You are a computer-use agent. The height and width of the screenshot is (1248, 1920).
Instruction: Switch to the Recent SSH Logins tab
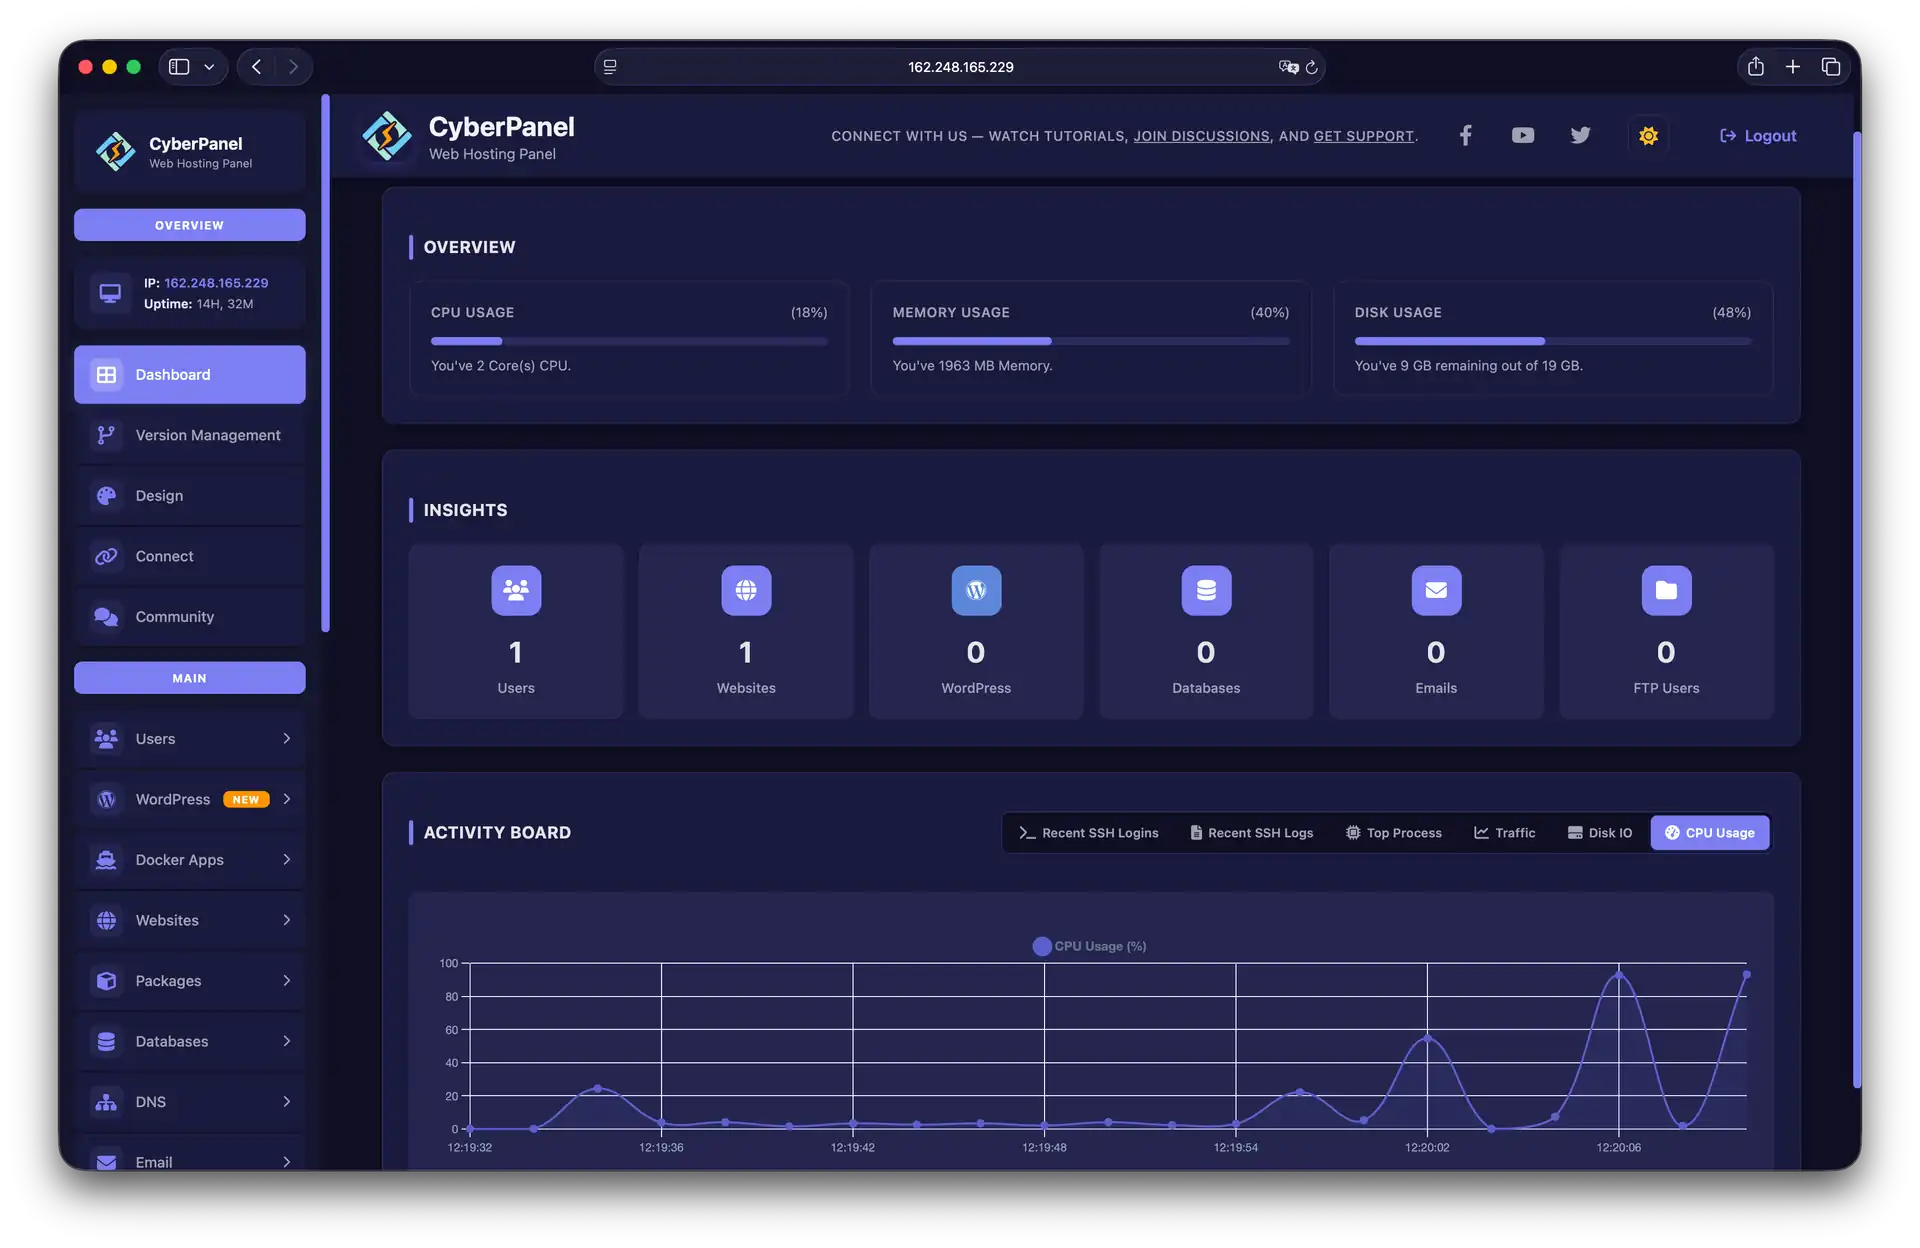tap(1088, 832)
